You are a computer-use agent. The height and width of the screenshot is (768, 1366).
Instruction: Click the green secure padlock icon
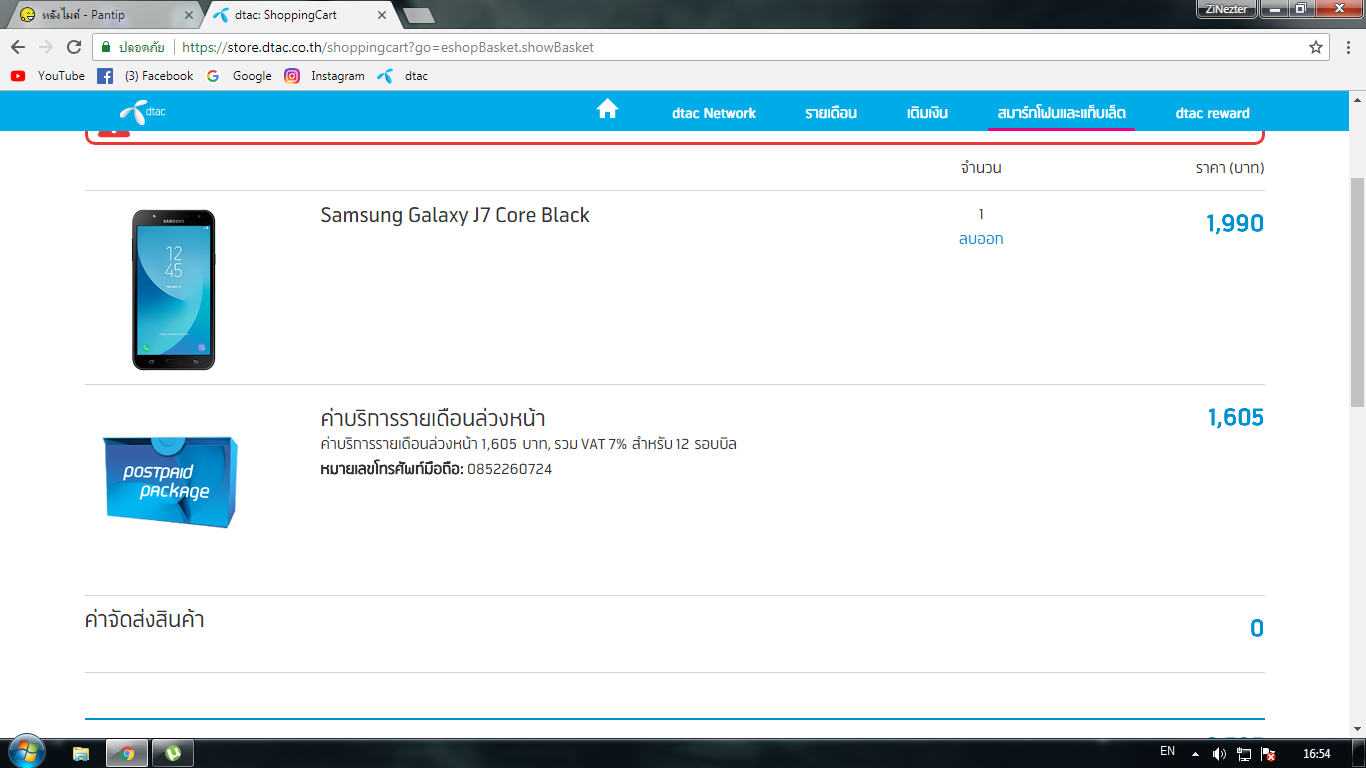point(106,47)
